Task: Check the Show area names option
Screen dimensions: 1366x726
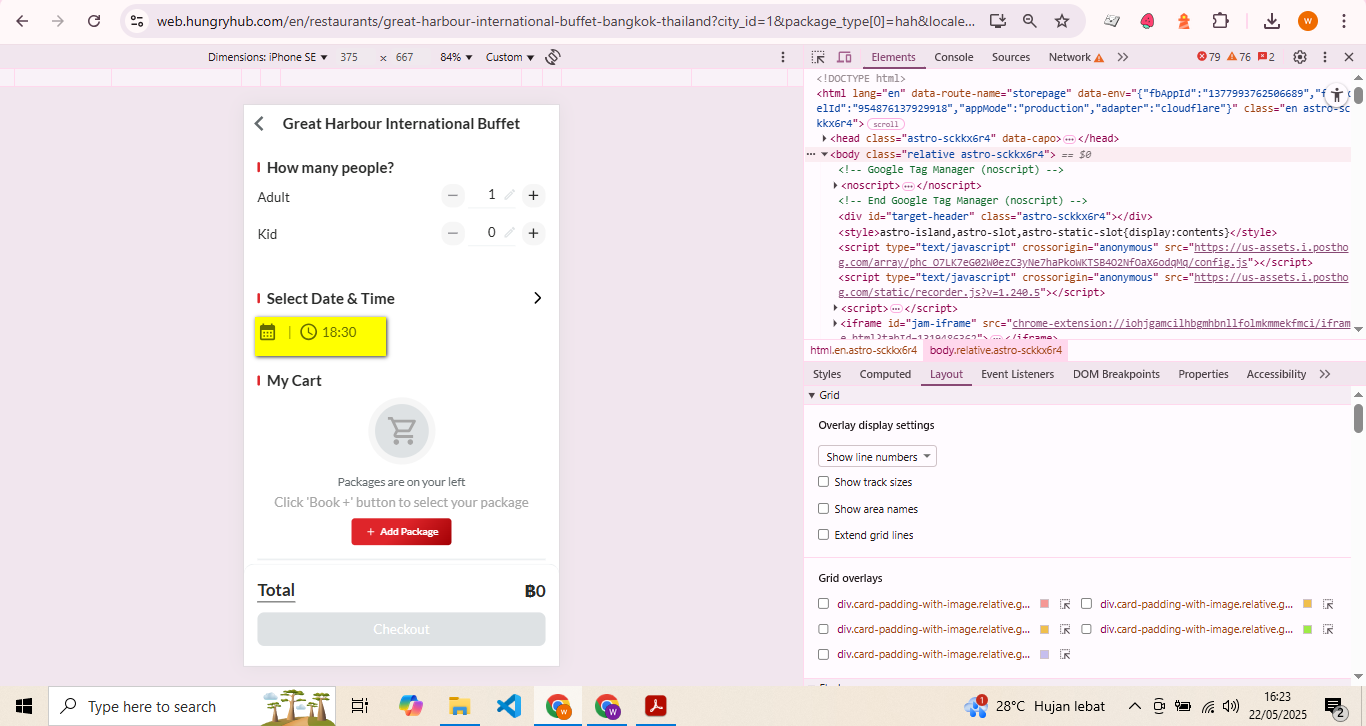Action: click(x=824, y=509)
